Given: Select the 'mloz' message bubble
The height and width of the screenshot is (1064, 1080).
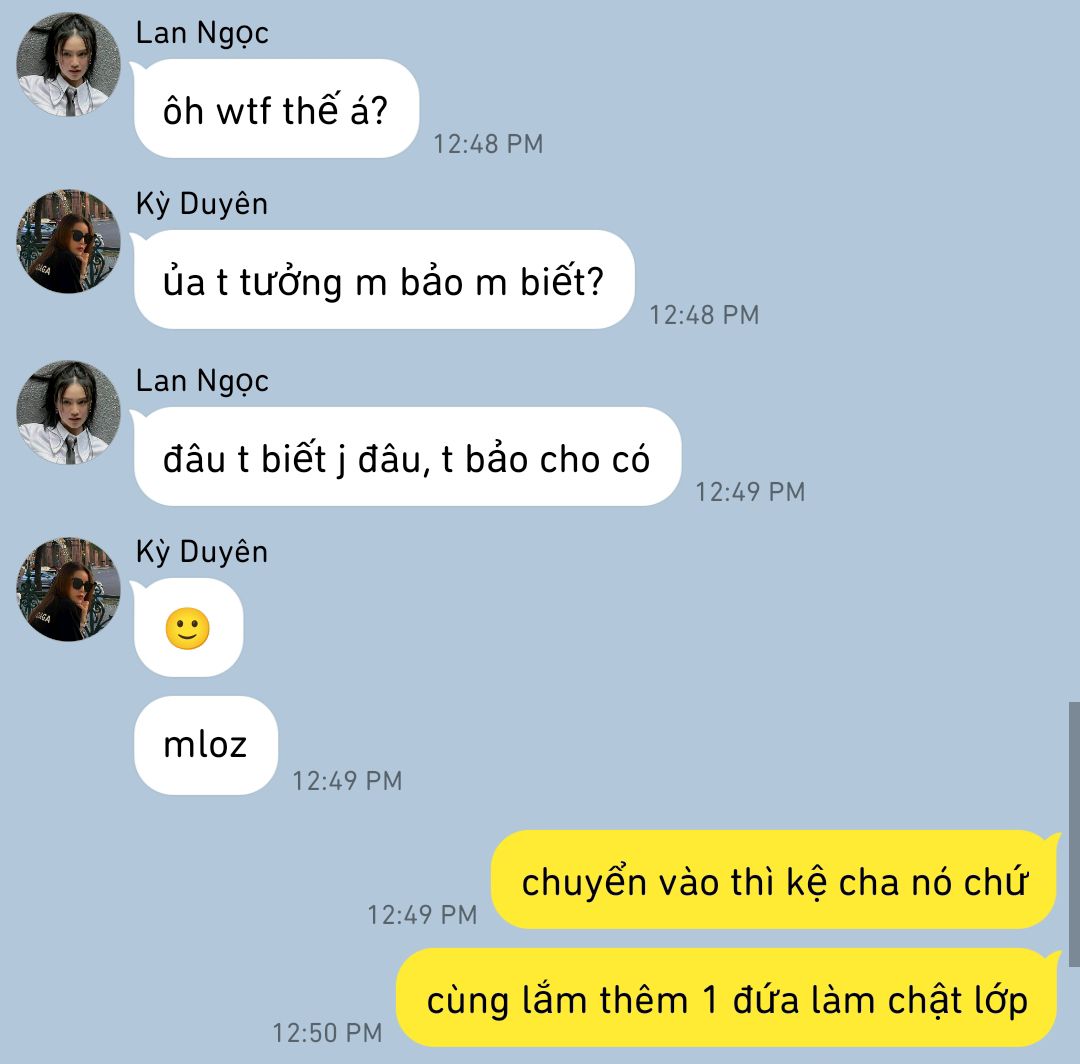Looking at the screenshot, I should coord(205,745).
